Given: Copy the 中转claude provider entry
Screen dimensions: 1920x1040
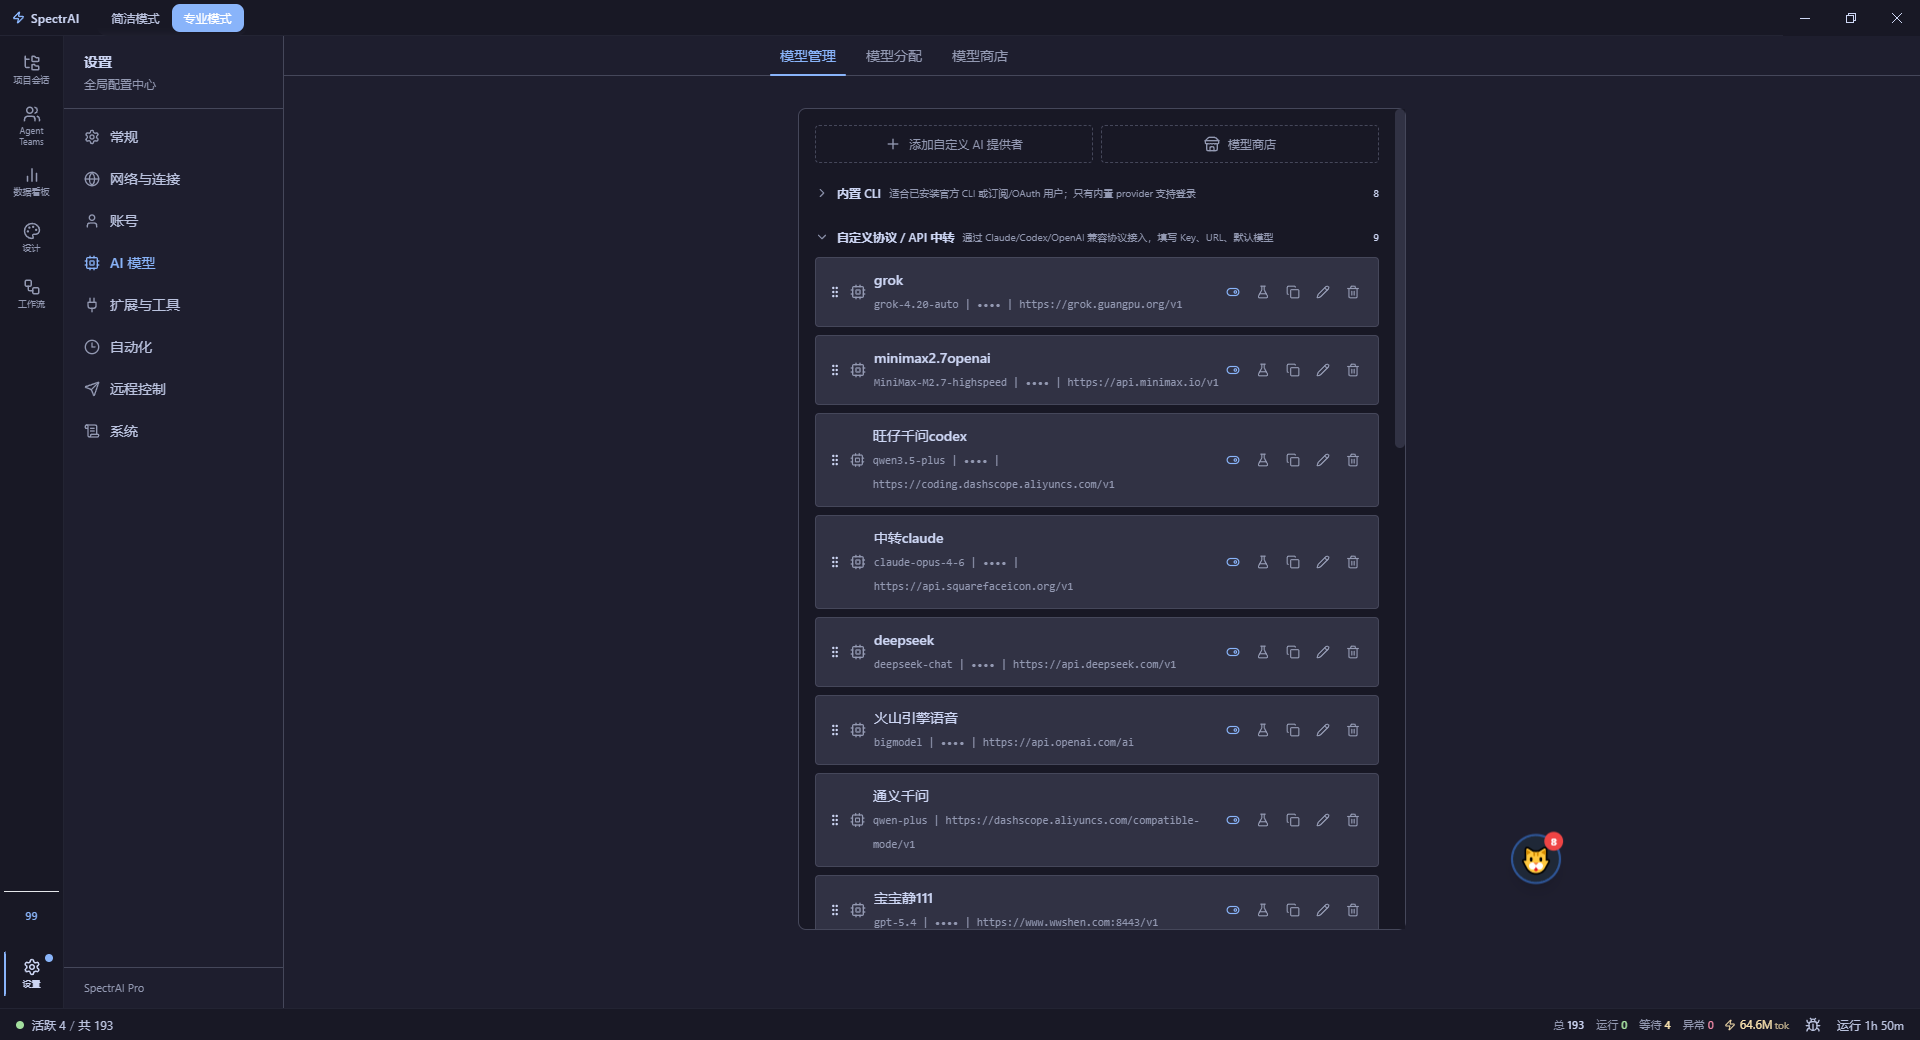Looking at the screenshot, I should pos(1293,562).
